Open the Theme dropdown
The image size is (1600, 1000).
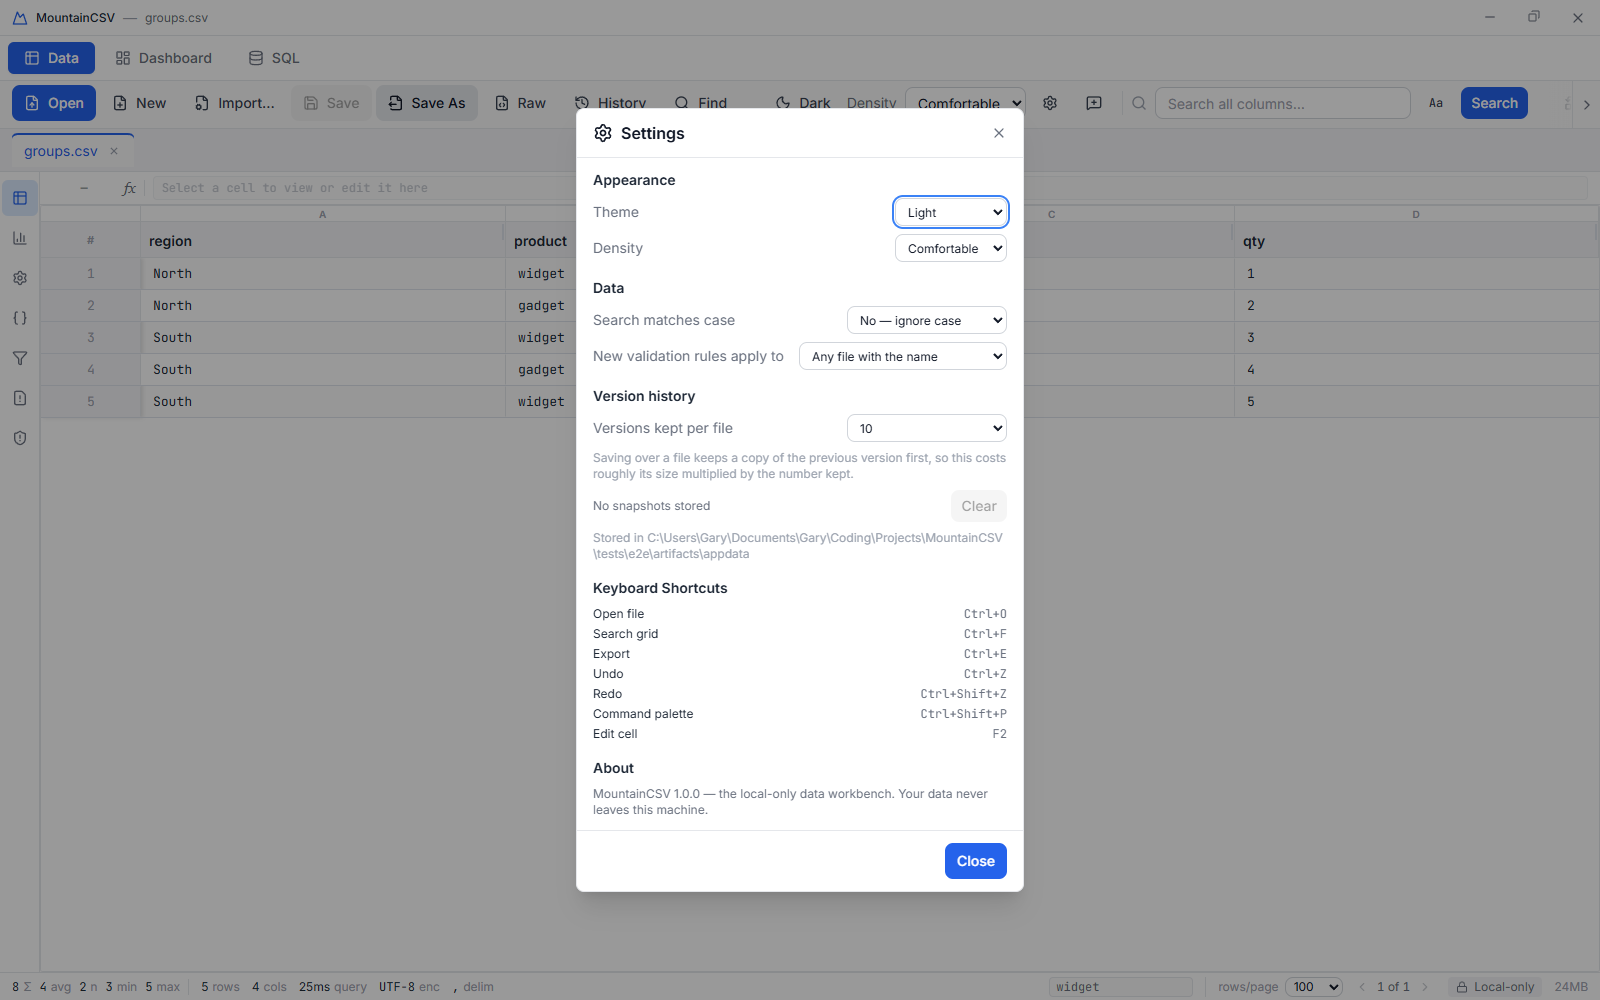tap(950, 212)
